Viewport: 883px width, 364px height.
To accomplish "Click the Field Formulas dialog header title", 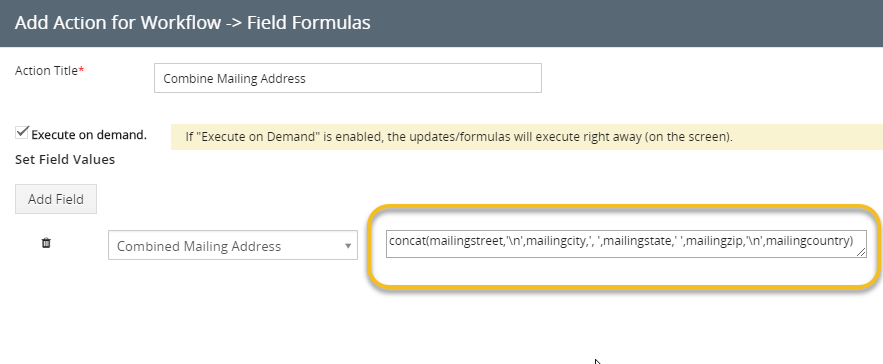I will [193, 23].
